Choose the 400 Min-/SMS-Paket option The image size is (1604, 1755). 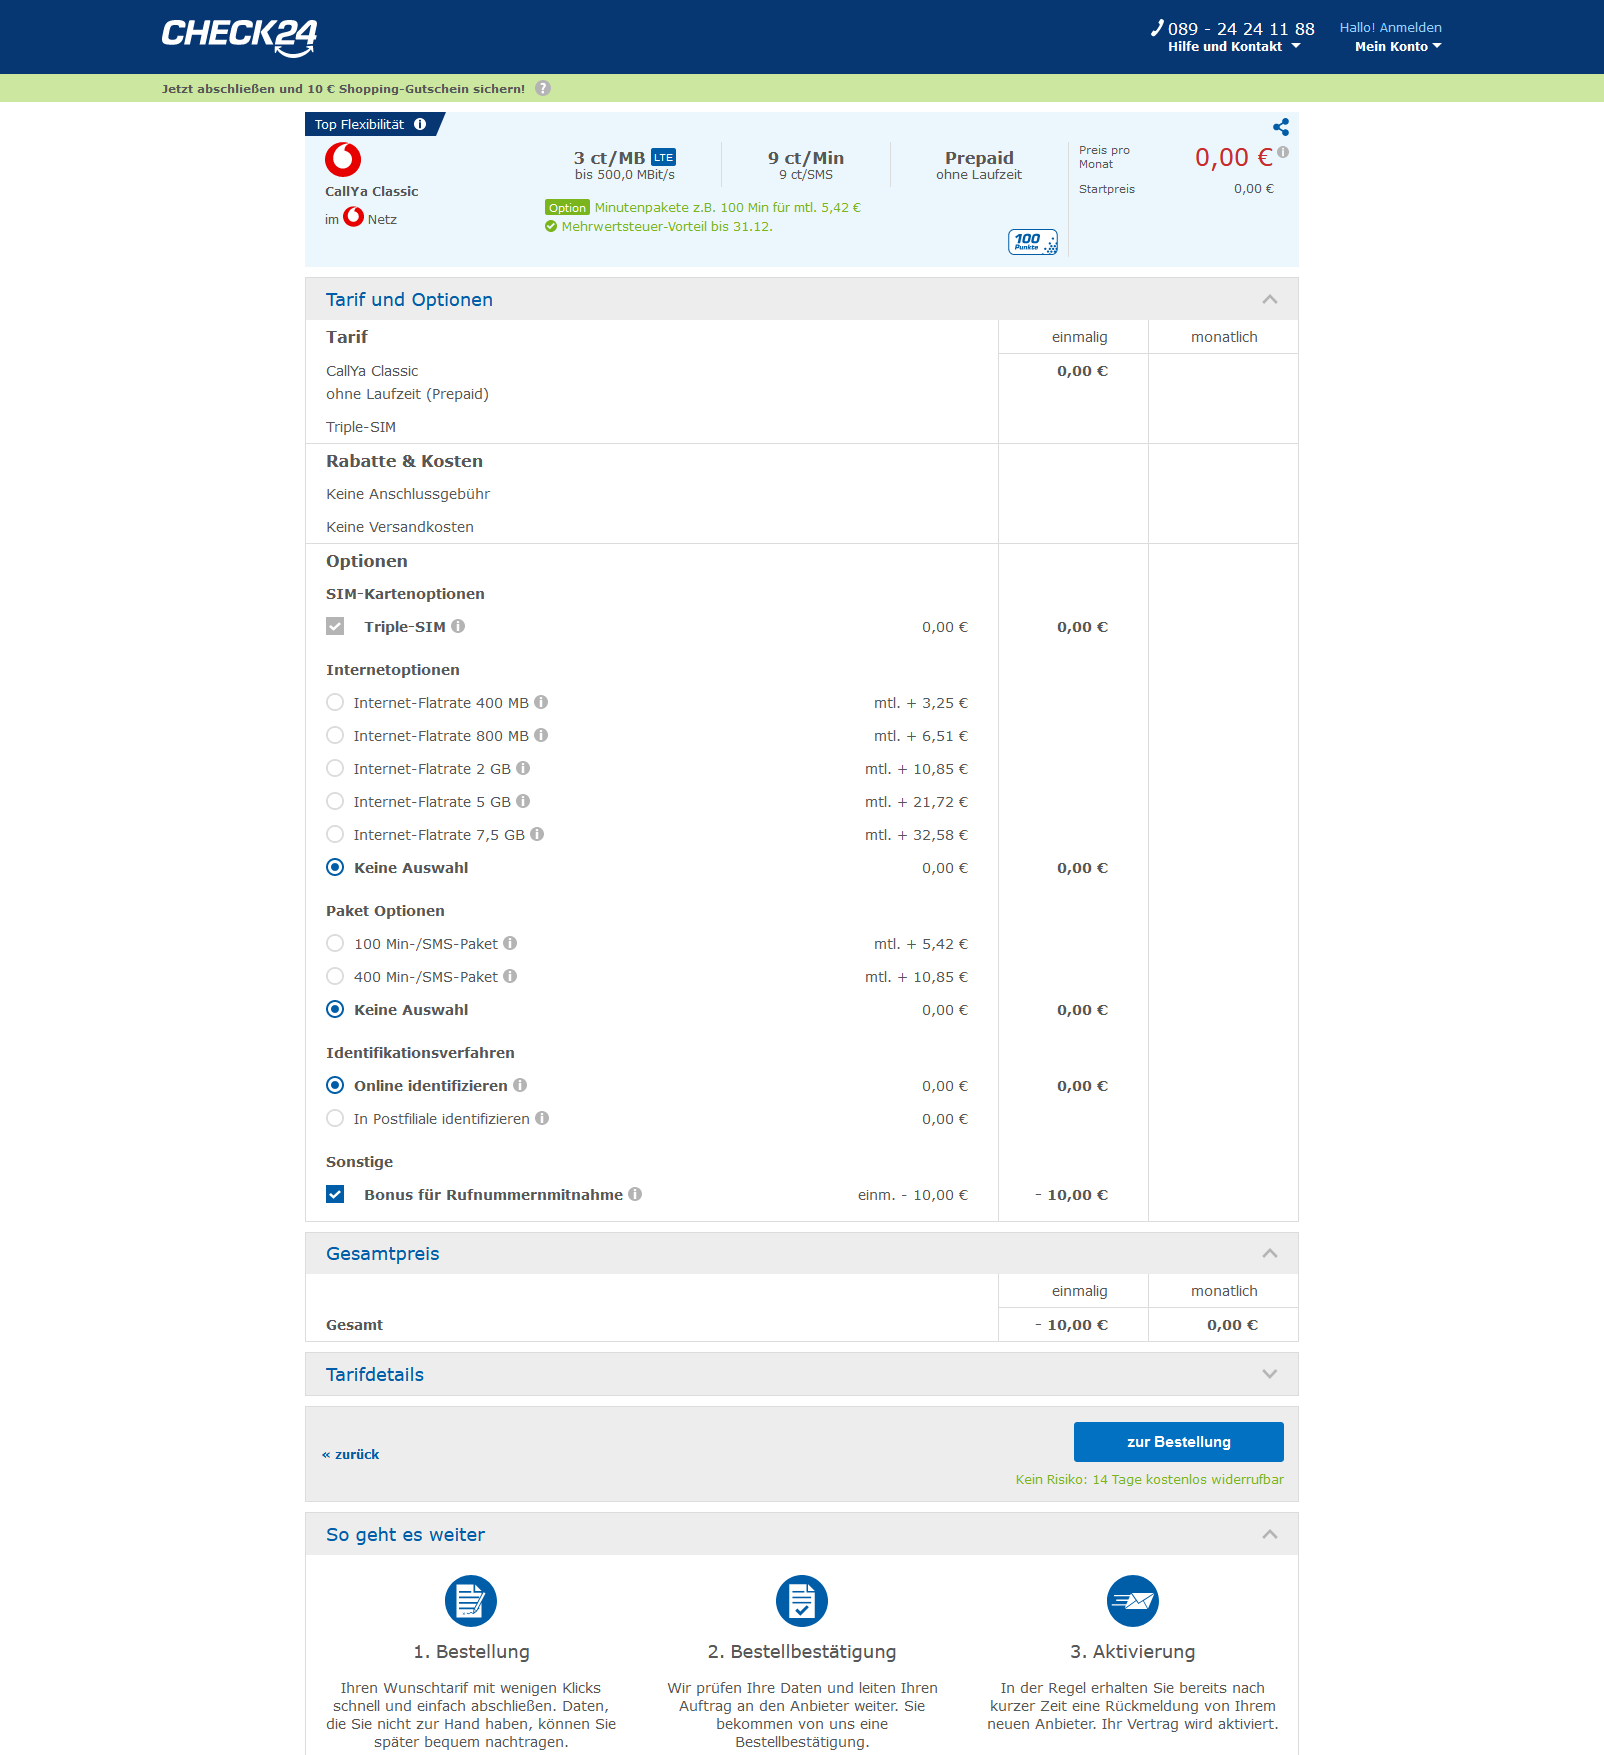coord(335,977)
